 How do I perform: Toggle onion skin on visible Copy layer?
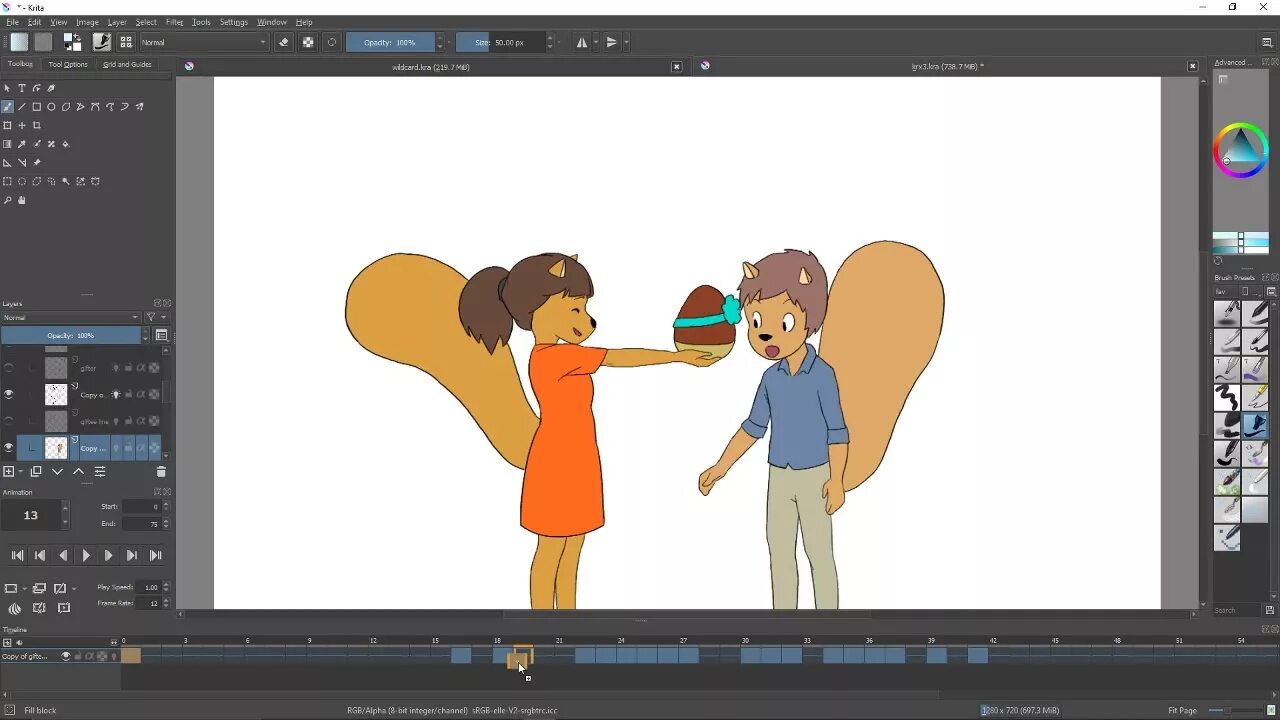pos(115,395)
